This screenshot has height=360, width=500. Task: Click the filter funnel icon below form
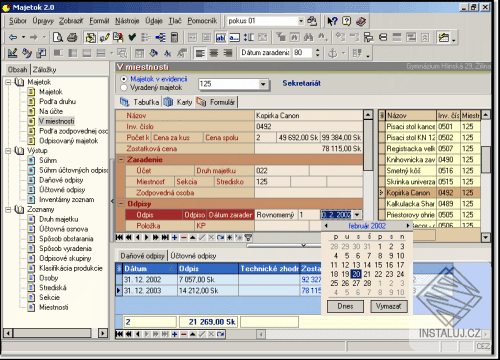tap(248, 237)
